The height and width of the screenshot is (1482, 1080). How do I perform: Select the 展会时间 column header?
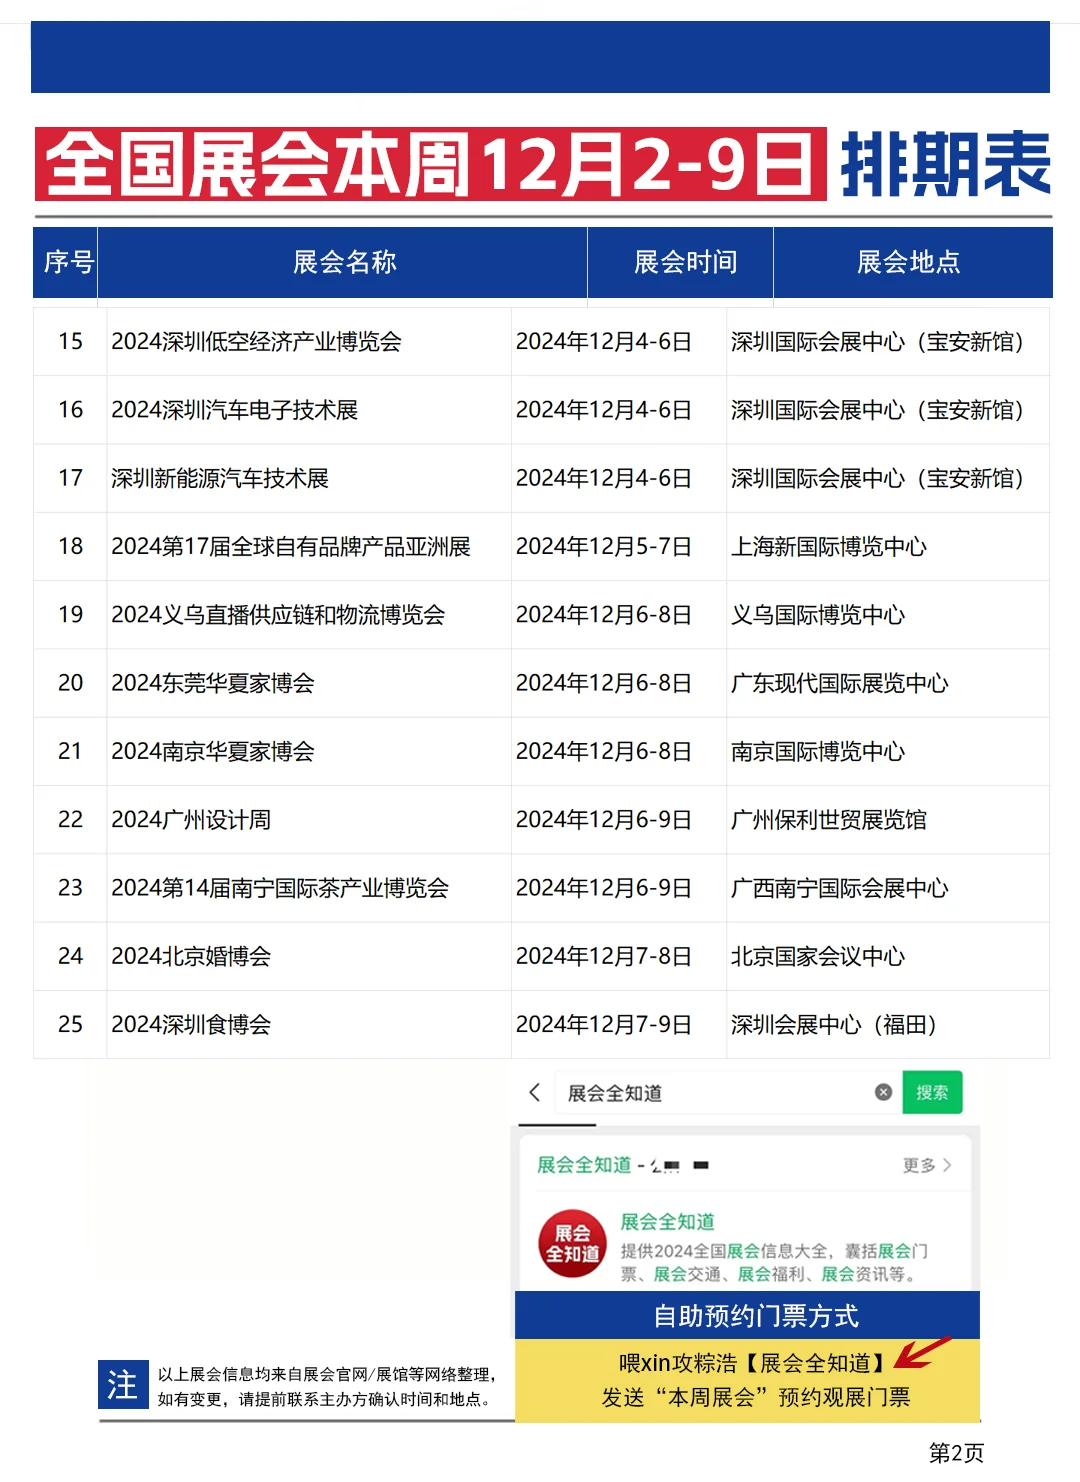[686, 263]
